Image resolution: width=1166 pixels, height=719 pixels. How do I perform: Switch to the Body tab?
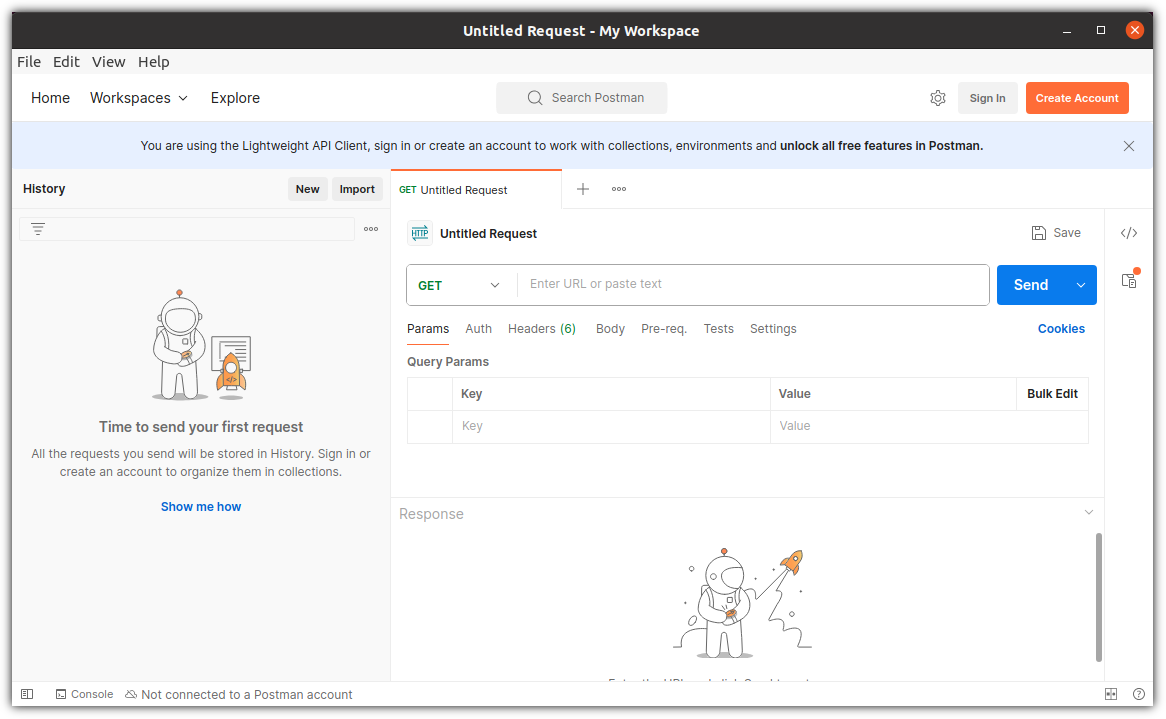[610, 329]
